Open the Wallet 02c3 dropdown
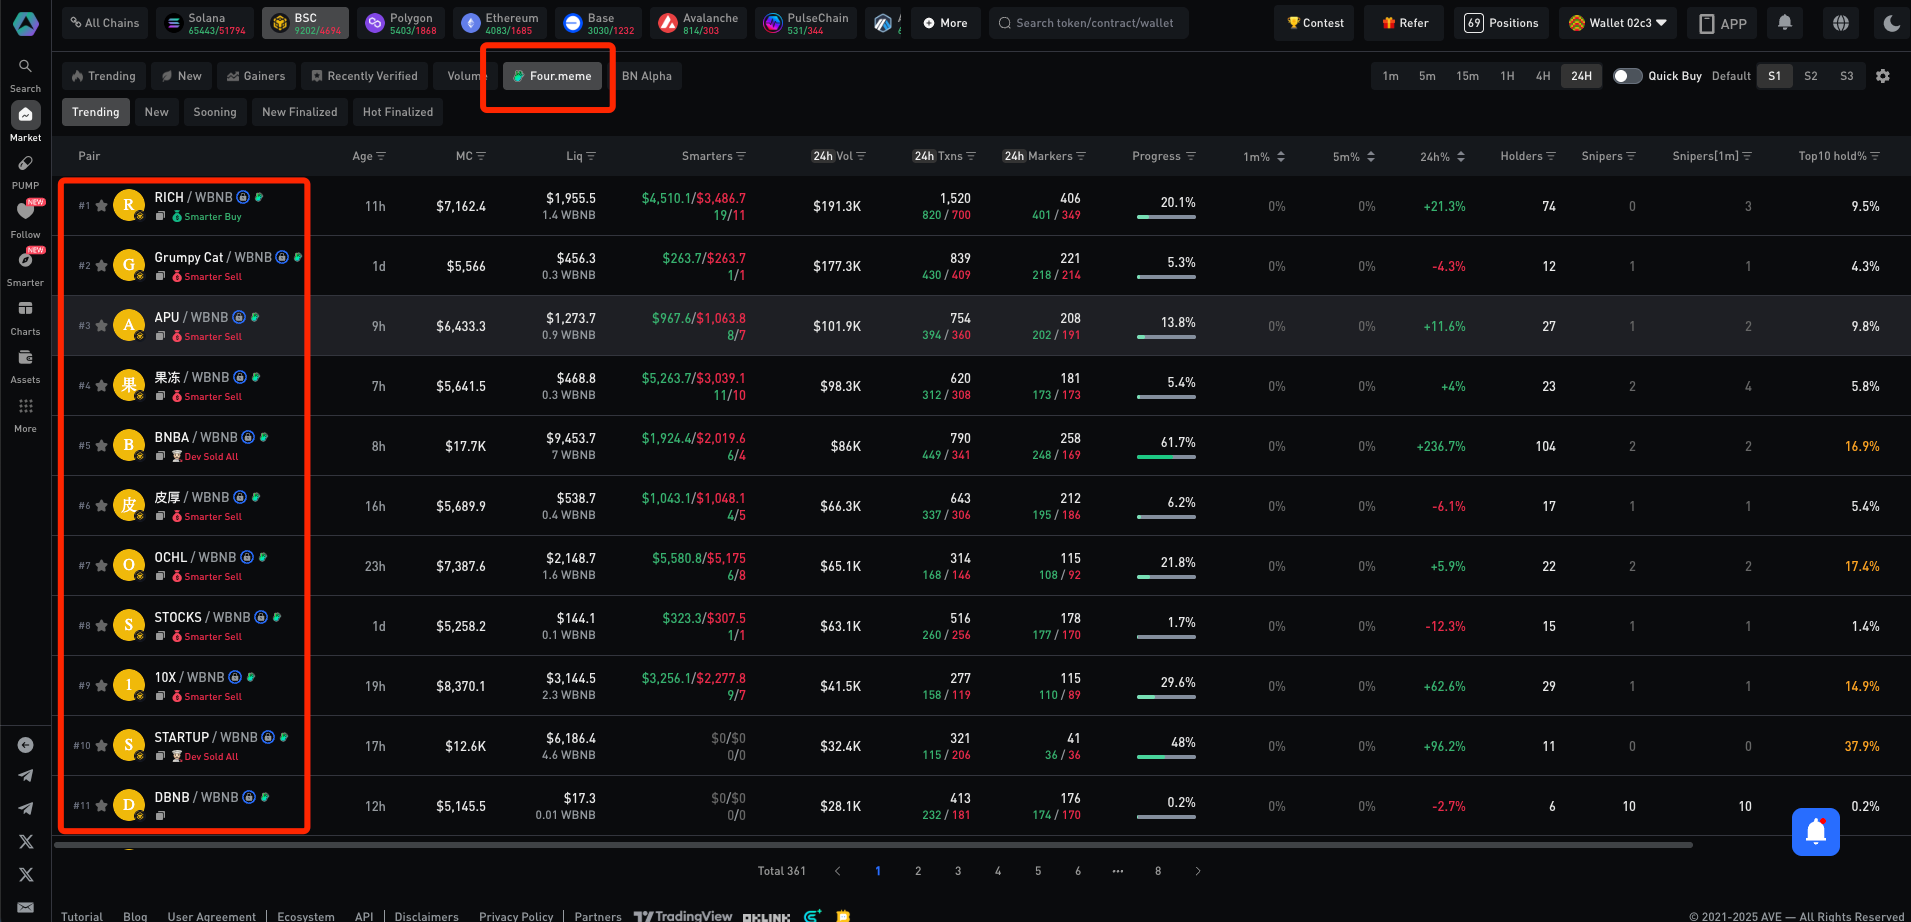1911x922 pixels. [1617, 23]
